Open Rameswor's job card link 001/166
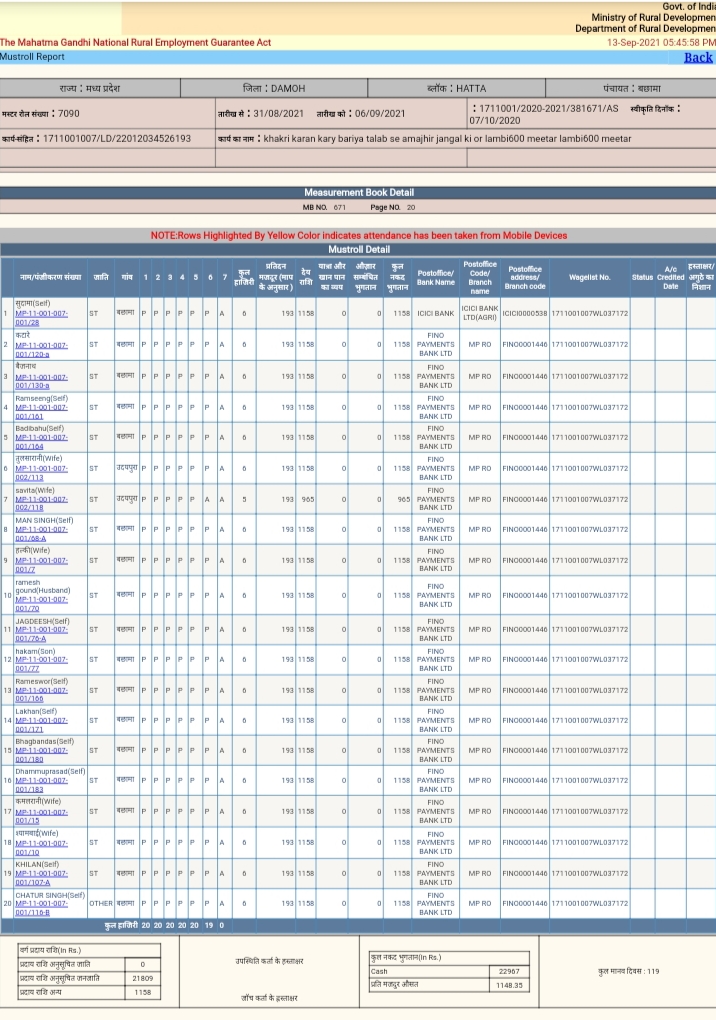Screen dimensions: 716x1020 [41, 695]
